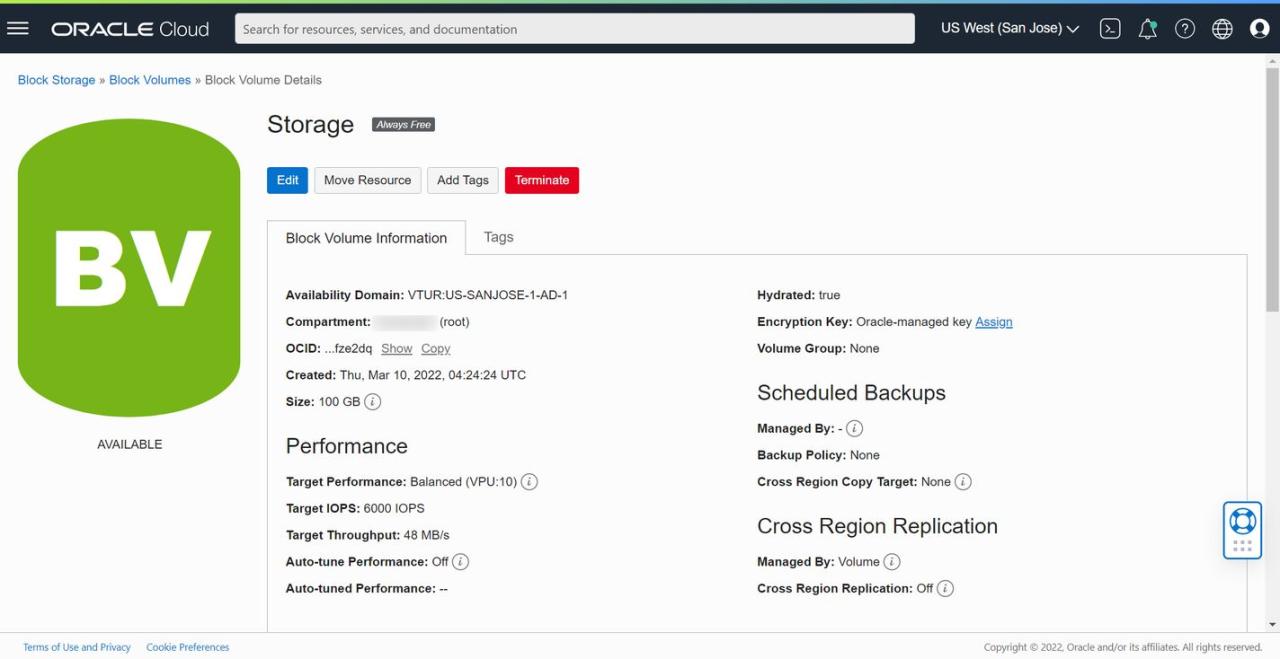
Task: Click the green BV block volume badge
Action: tap(129, 268)
